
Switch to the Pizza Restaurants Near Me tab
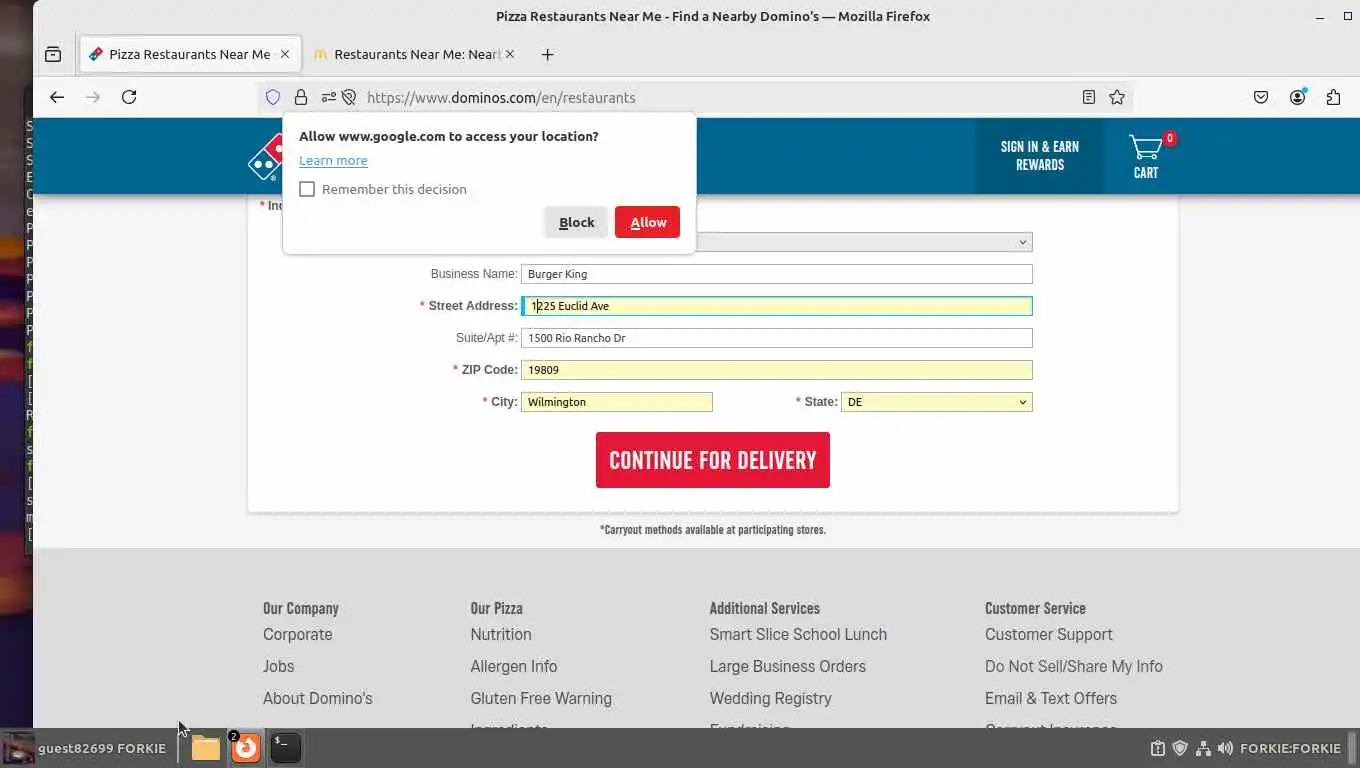point(188,55)
